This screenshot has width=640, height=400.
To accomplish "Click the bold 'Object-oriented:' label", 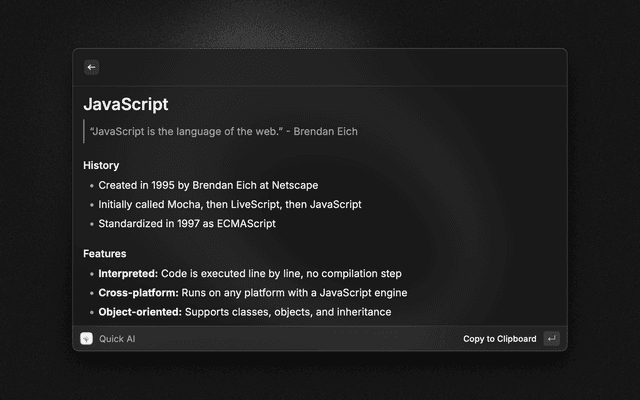I will (140, 312).
